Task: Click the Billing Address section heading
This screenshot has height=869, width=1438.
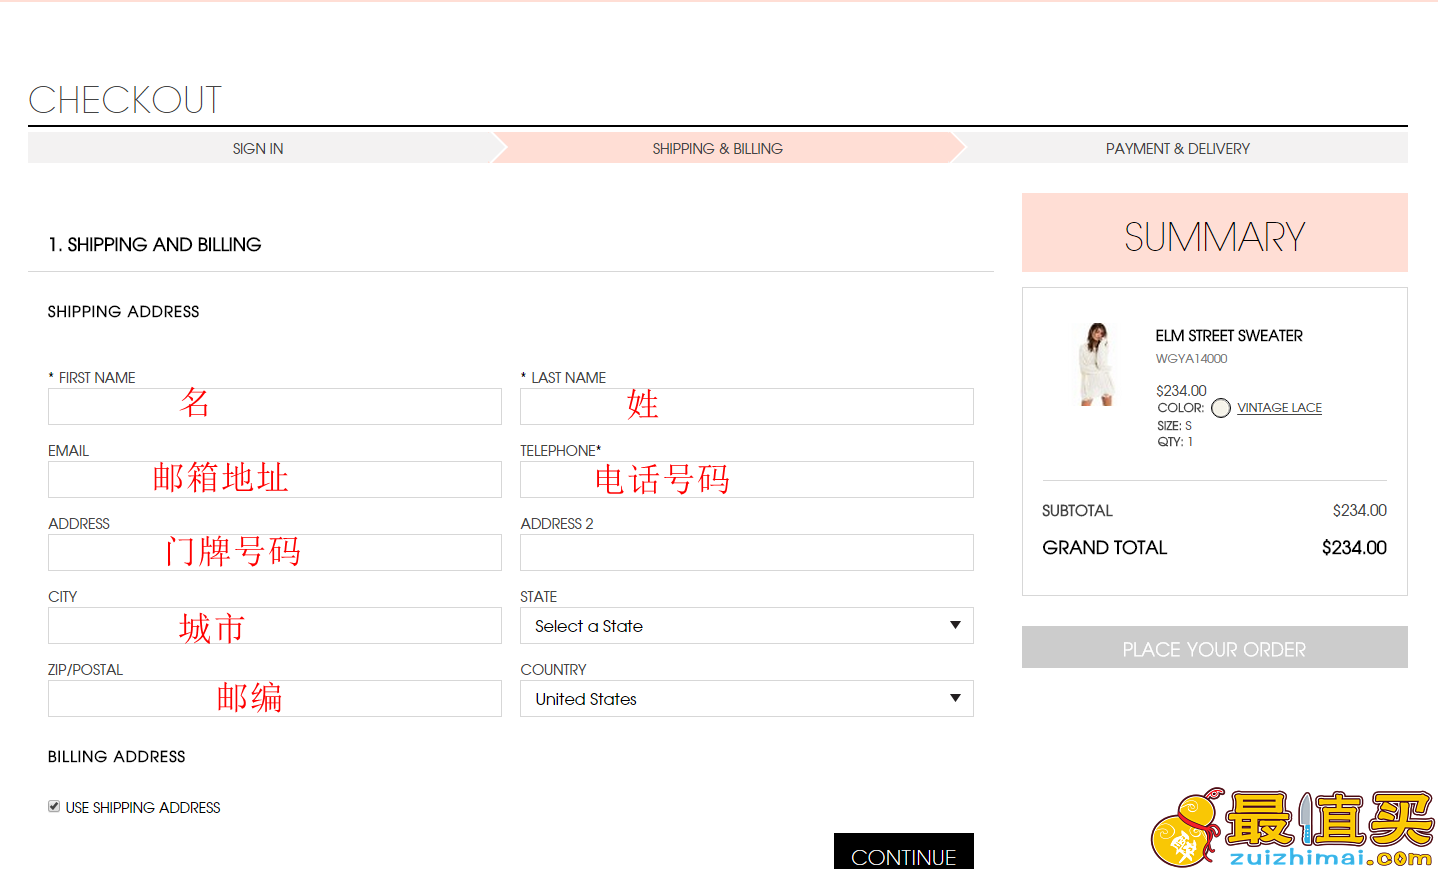Action: (x=117, y=757)
